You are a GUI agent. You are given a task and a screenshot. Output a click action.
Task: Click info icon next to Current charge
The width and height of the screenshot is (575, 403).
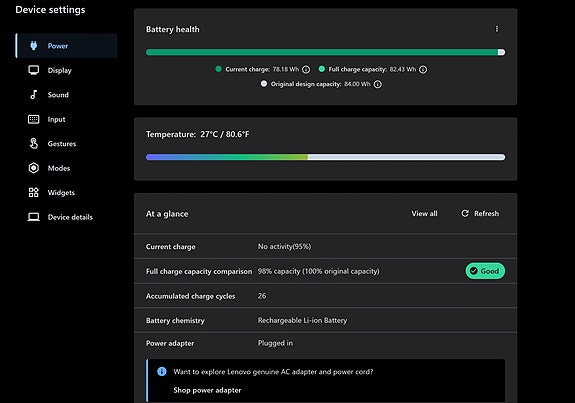306,69
